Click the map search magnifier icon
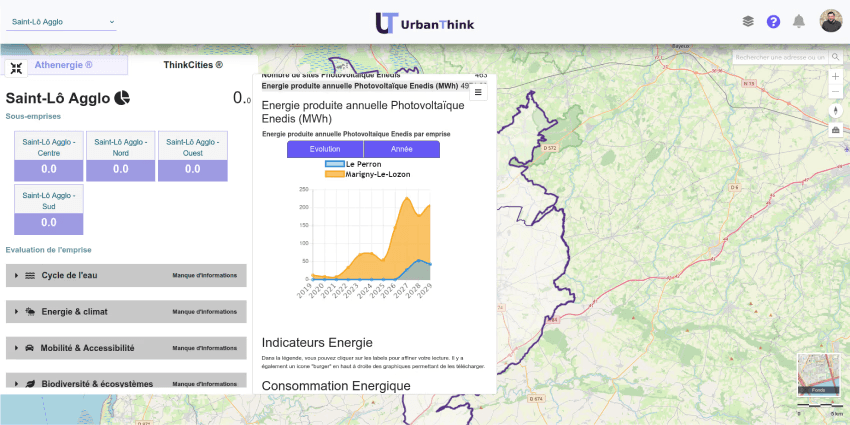The height and width of the screenshot is (425, 850). (x=835, y=57)
